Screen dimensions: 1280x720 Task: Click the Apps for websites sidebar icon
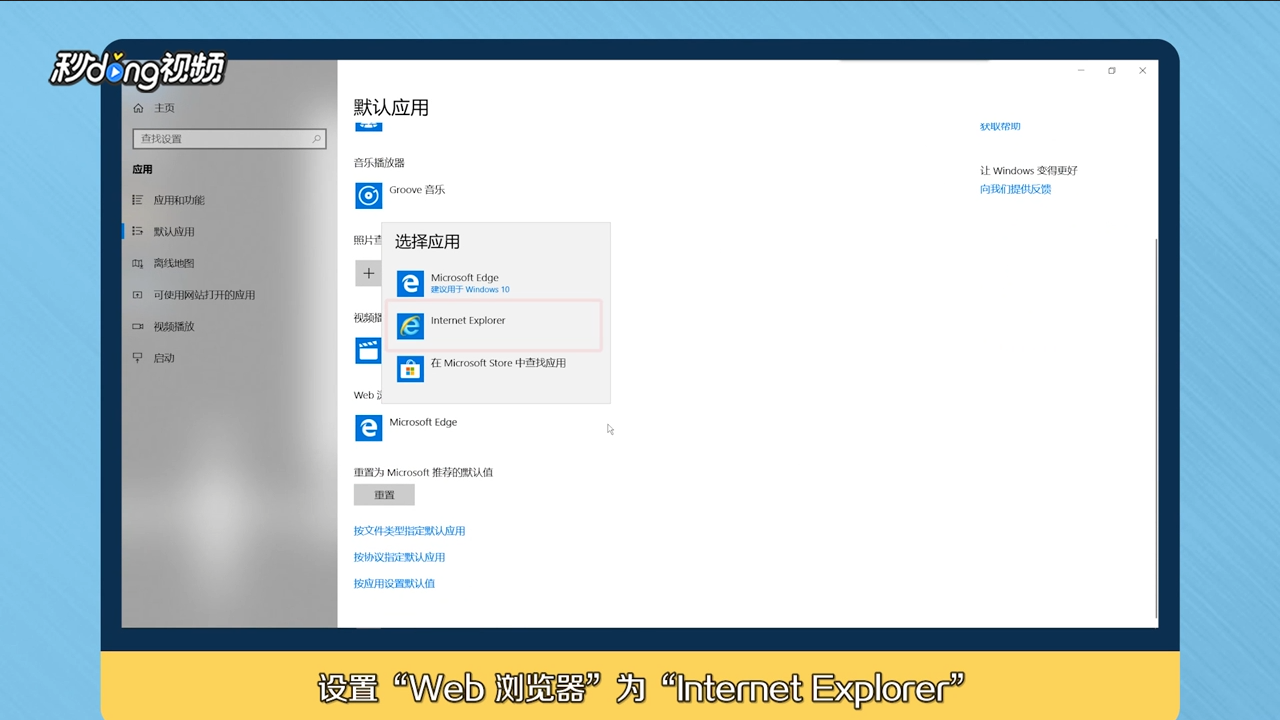(x=138, y=295)
